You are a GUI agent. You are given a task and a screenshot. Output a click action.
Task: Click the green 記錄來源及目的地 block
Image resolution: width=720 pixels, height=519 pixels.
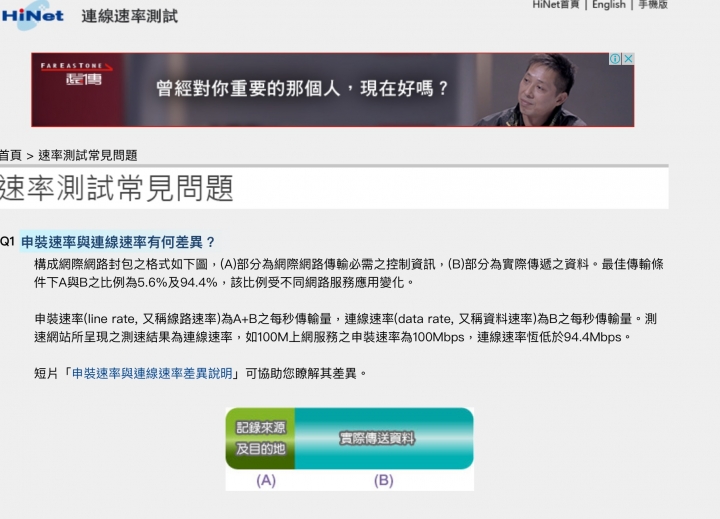(260, 438)
